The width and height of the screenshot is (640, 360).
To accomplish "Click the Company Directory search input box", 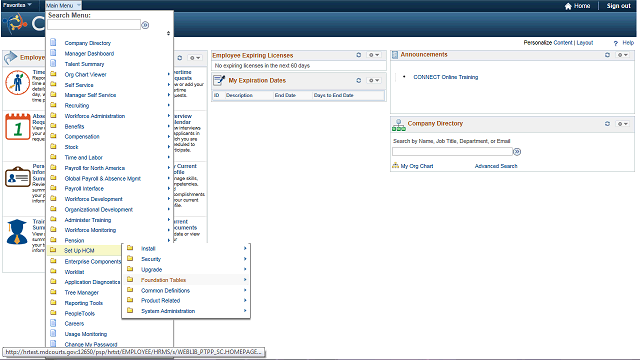I will [x=452, y=151].
